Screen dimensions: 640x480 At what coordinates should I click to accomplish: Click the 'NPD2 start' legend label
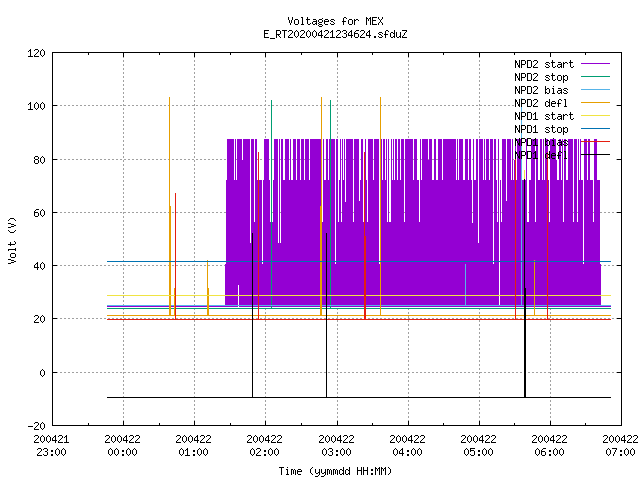click(544, 64)
